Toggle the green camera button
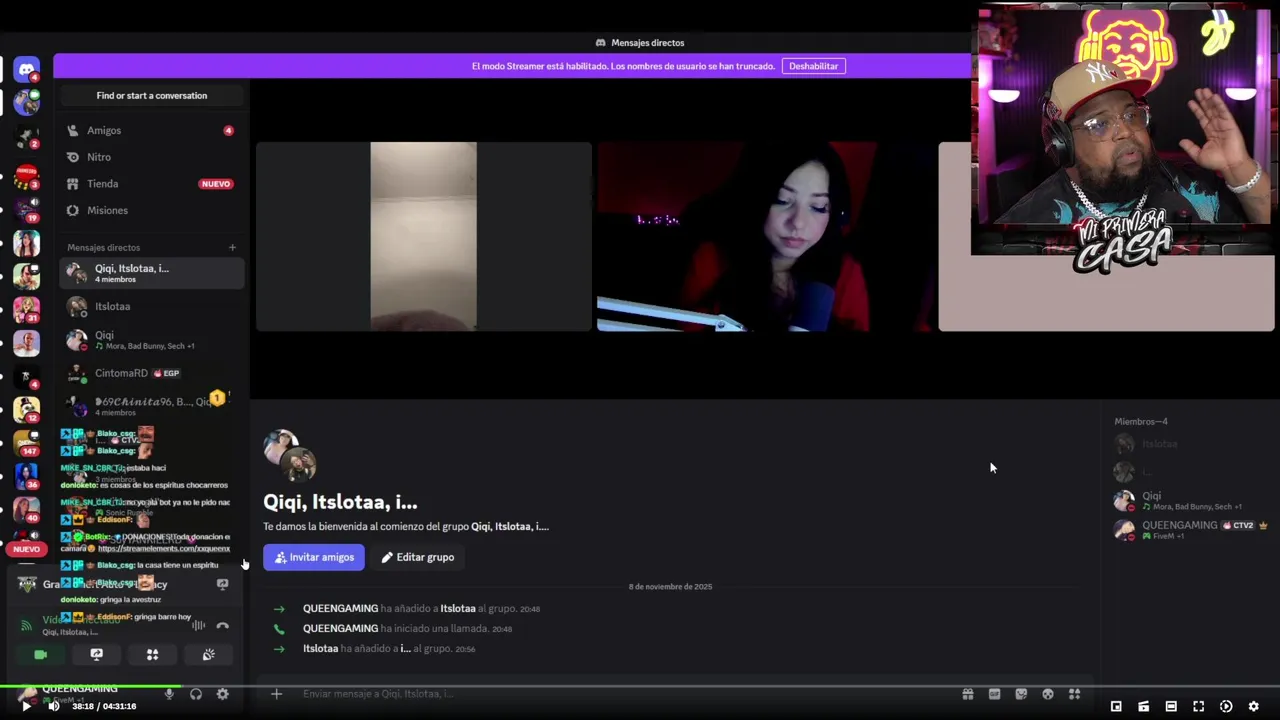Viewport: 1280px width, 720px height. 40,654
